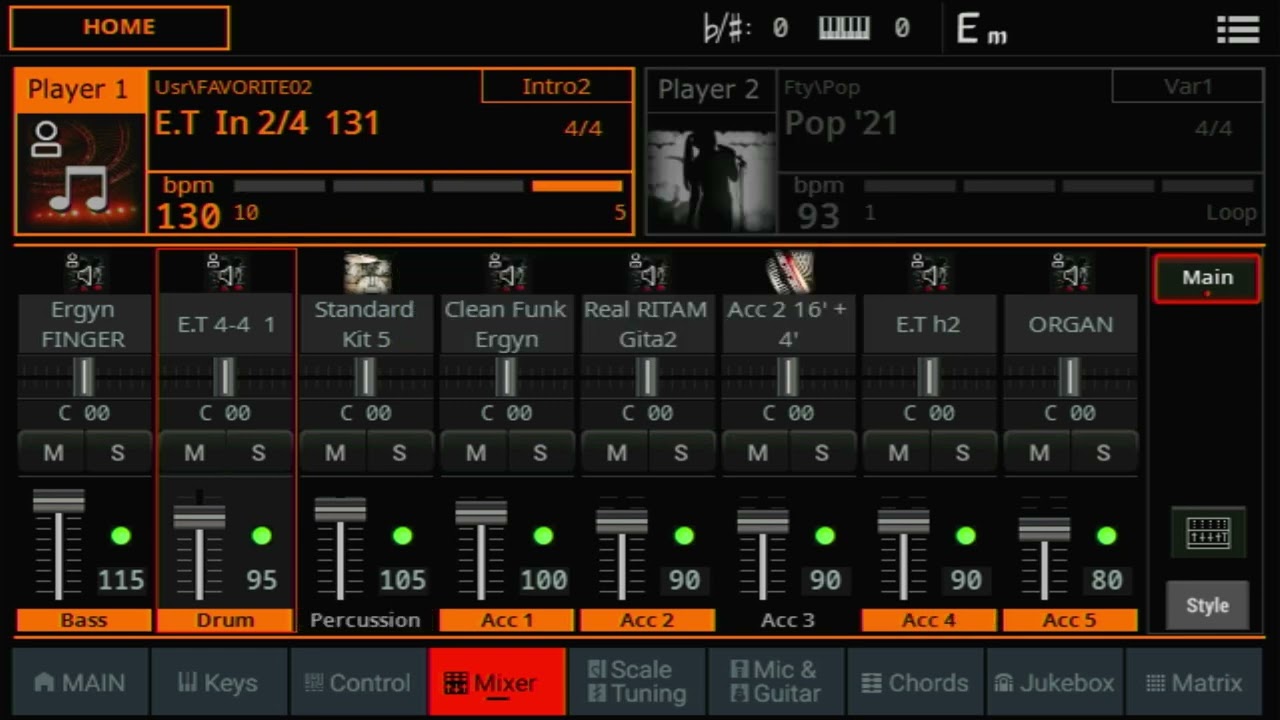1280x720 pixels.
Task: Open the Ergyn FINGER sound selector
Action: [84, 324]
